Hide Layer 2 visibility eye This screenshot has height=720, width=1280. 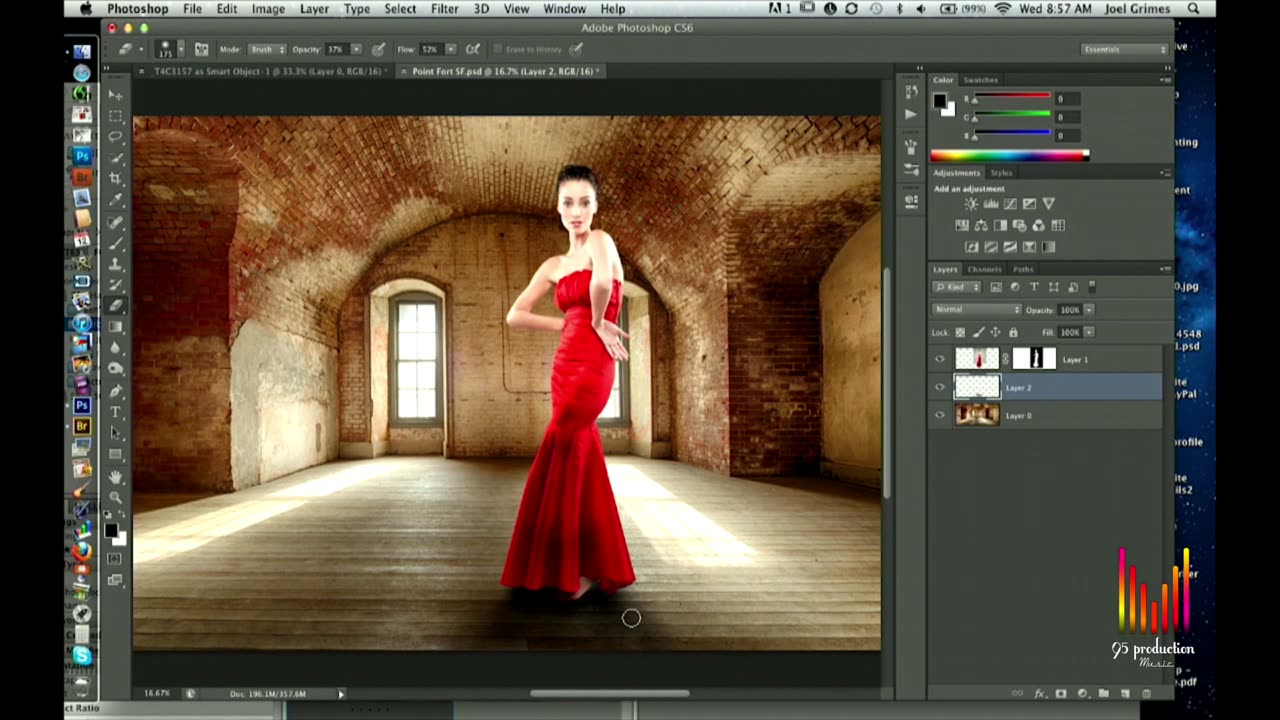939,387
